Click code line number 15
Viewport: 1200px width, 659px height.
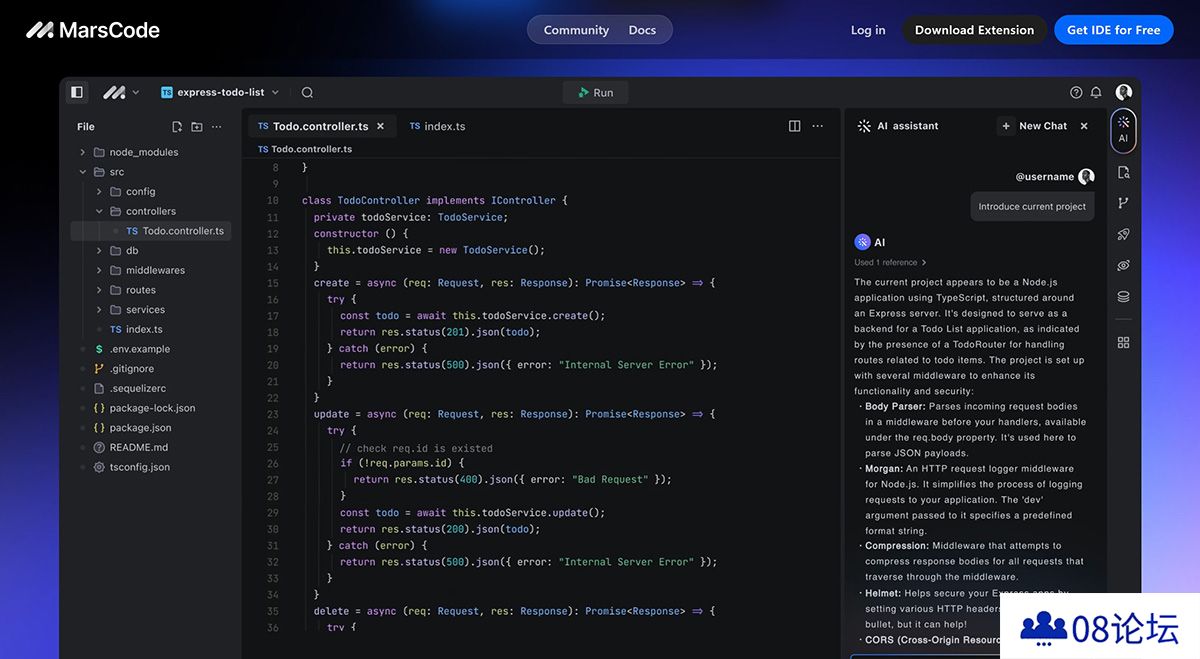(273, 283)
